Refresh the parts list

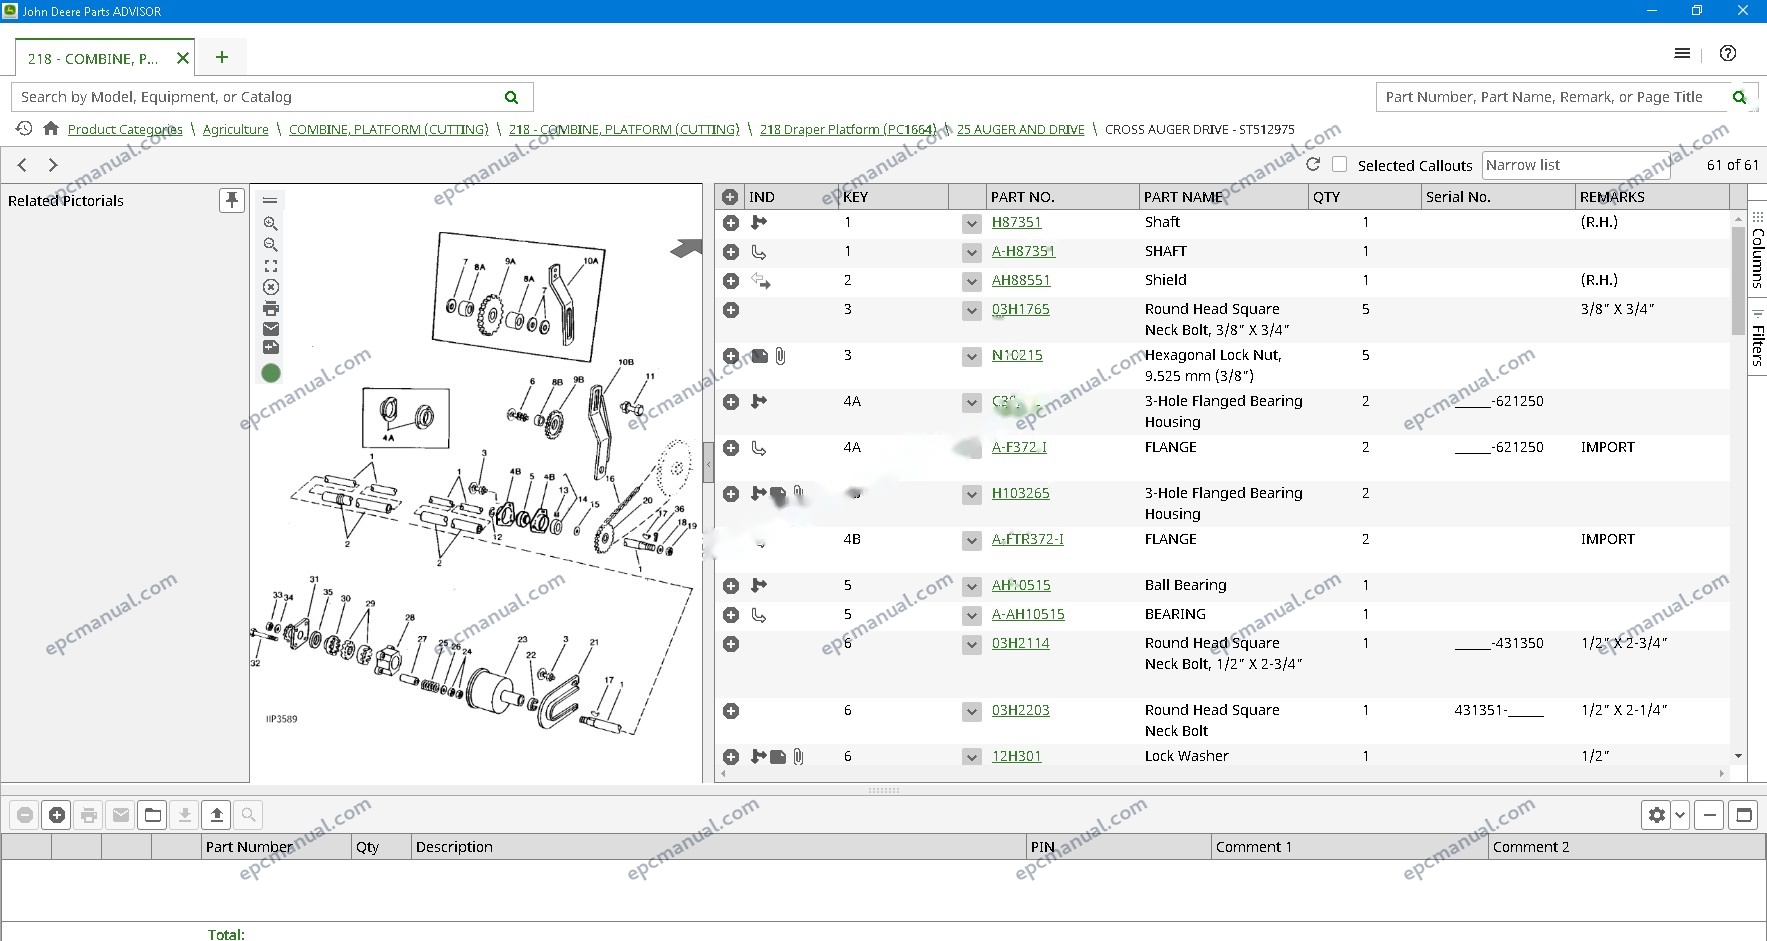pos(1313,164)
